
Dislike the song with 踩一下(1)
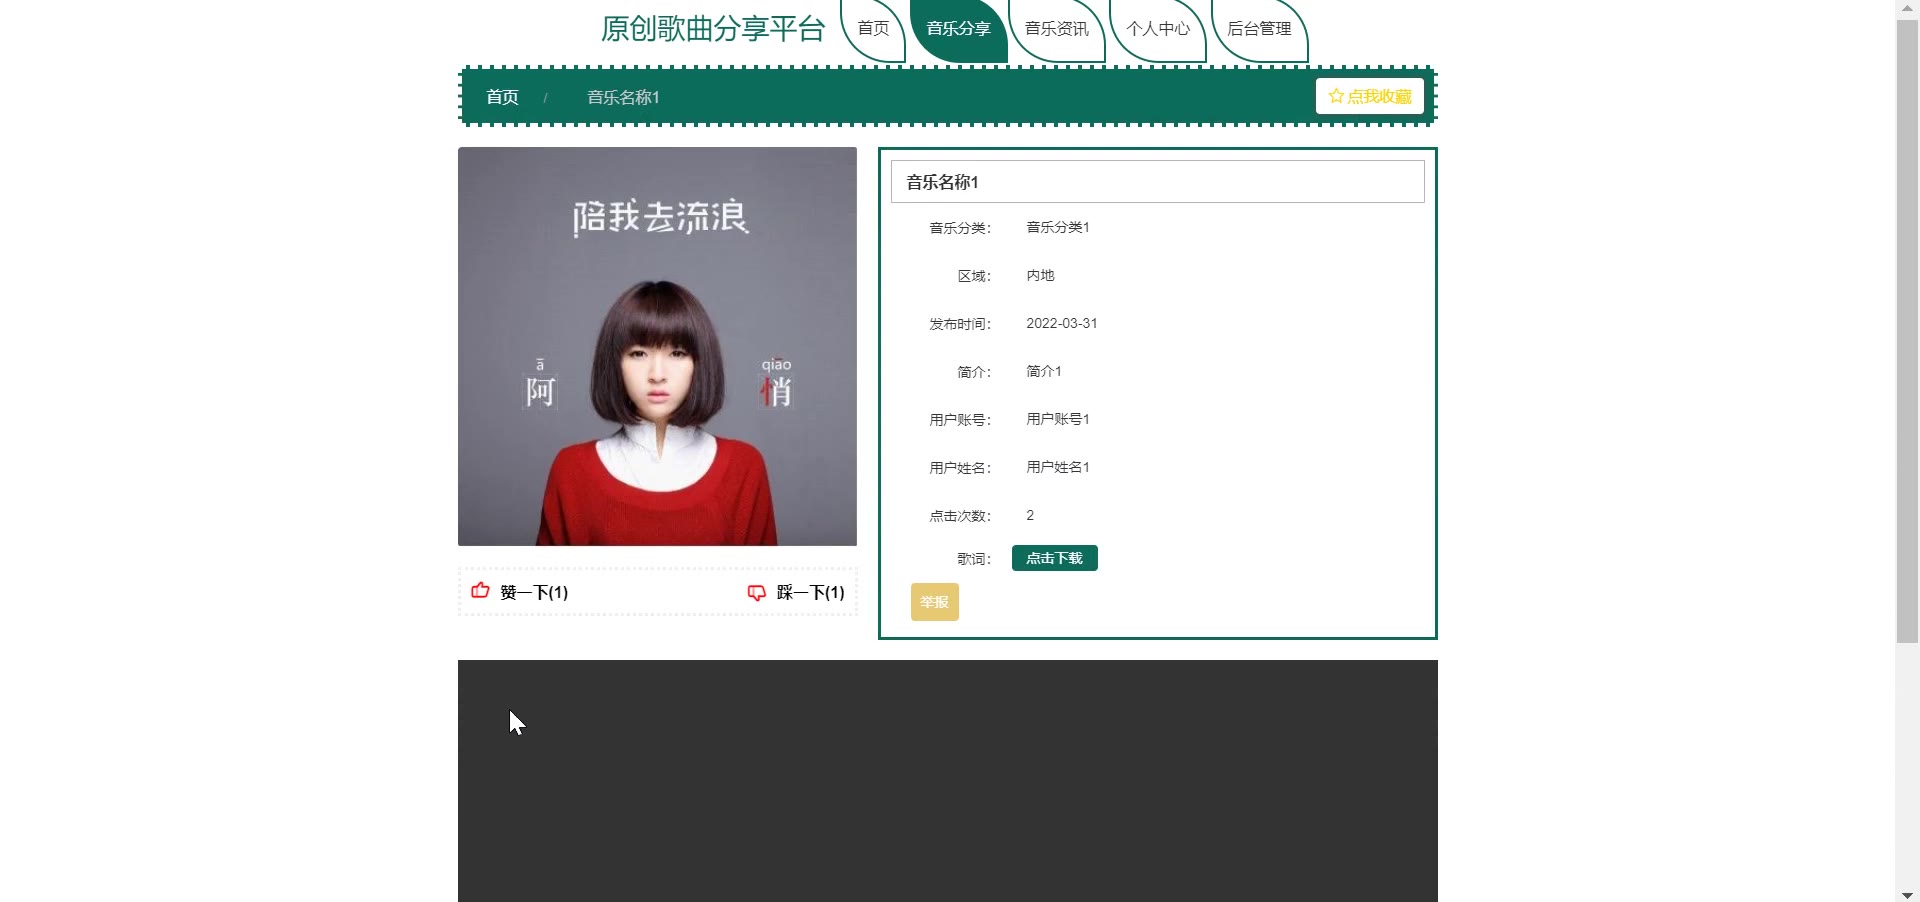click(797, 592)
